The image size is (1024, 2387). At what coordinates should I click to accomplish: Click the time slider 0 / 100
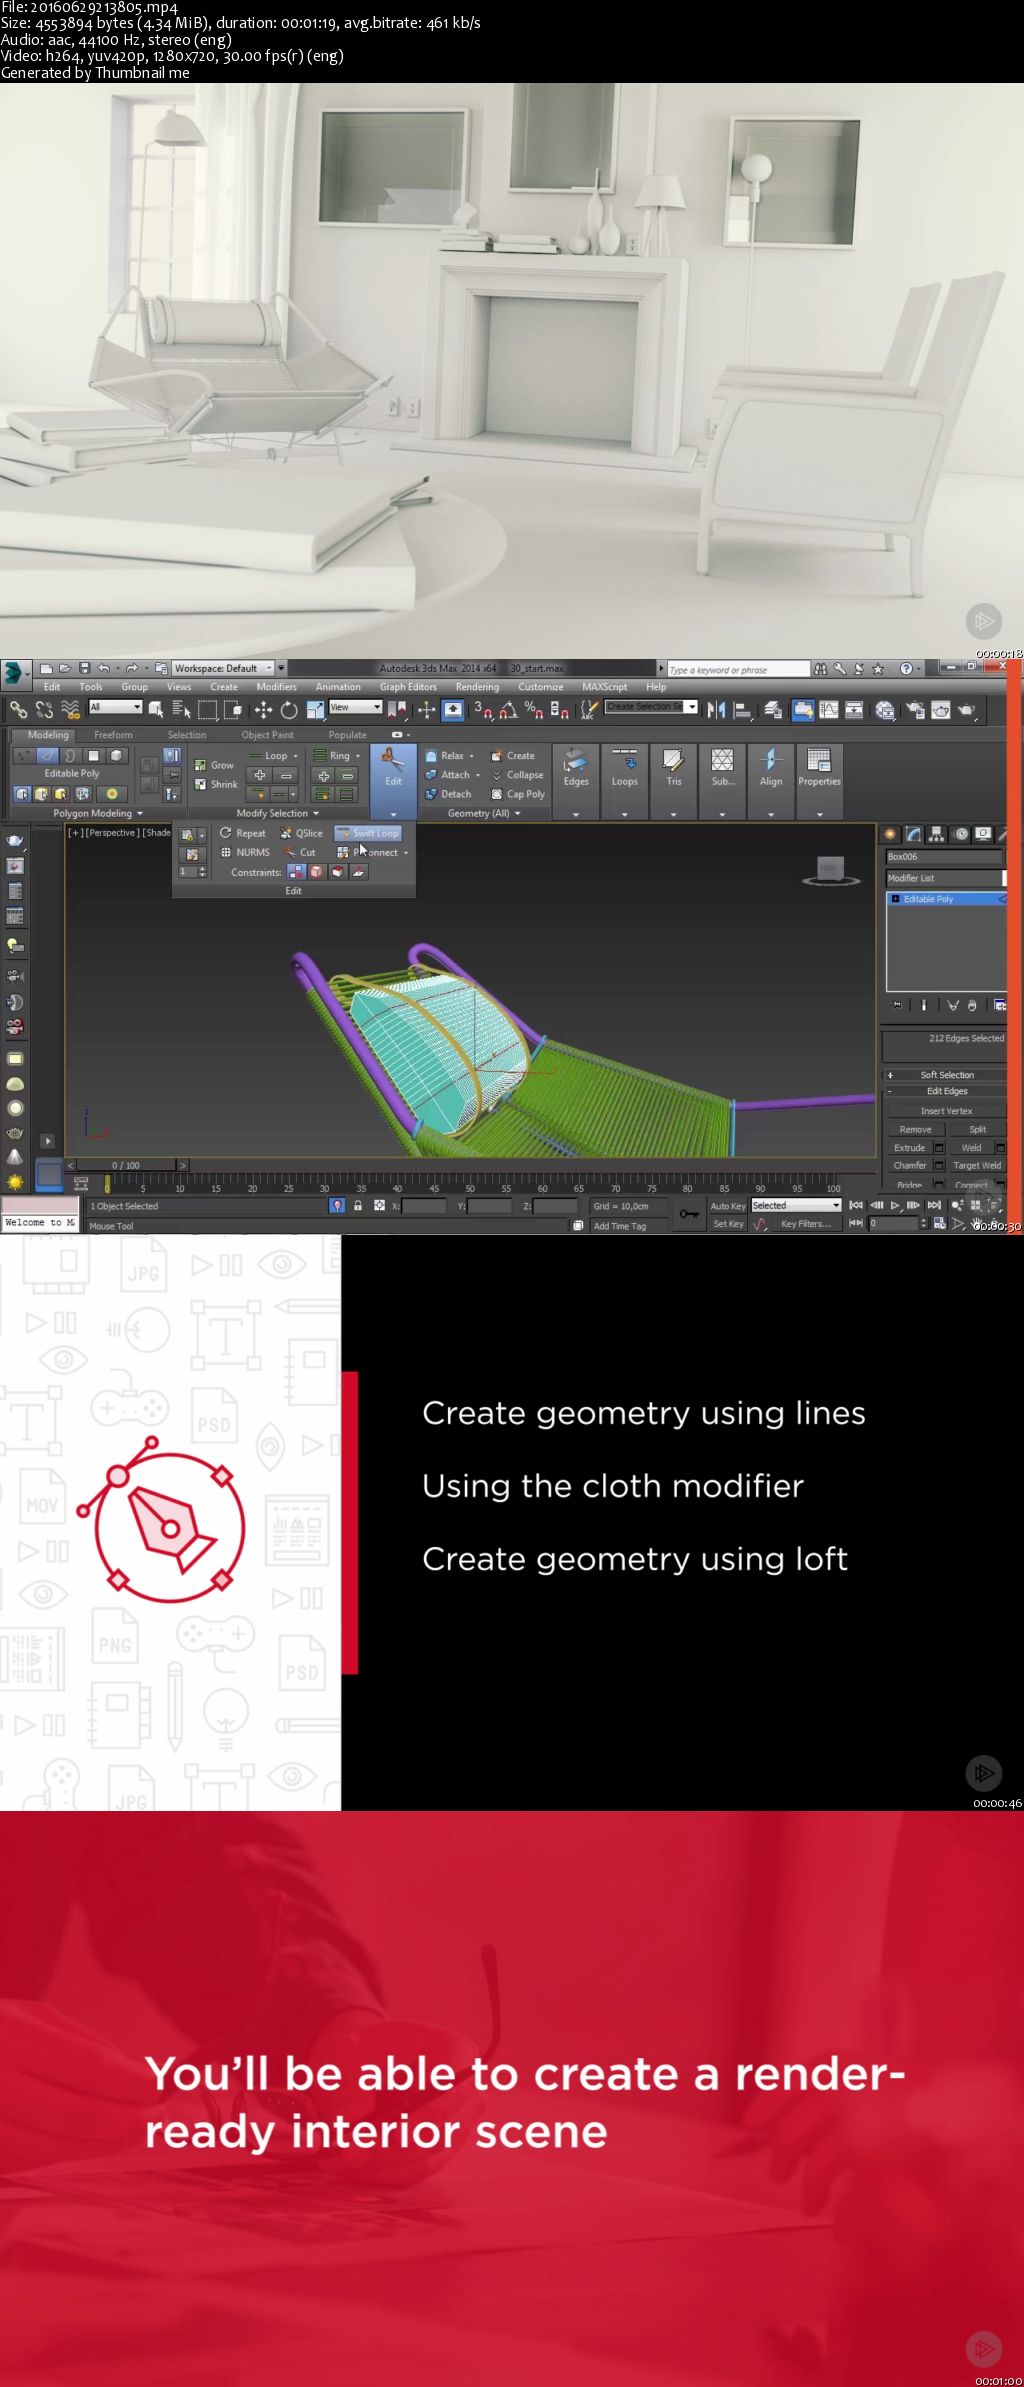[x=126, y=1165]
